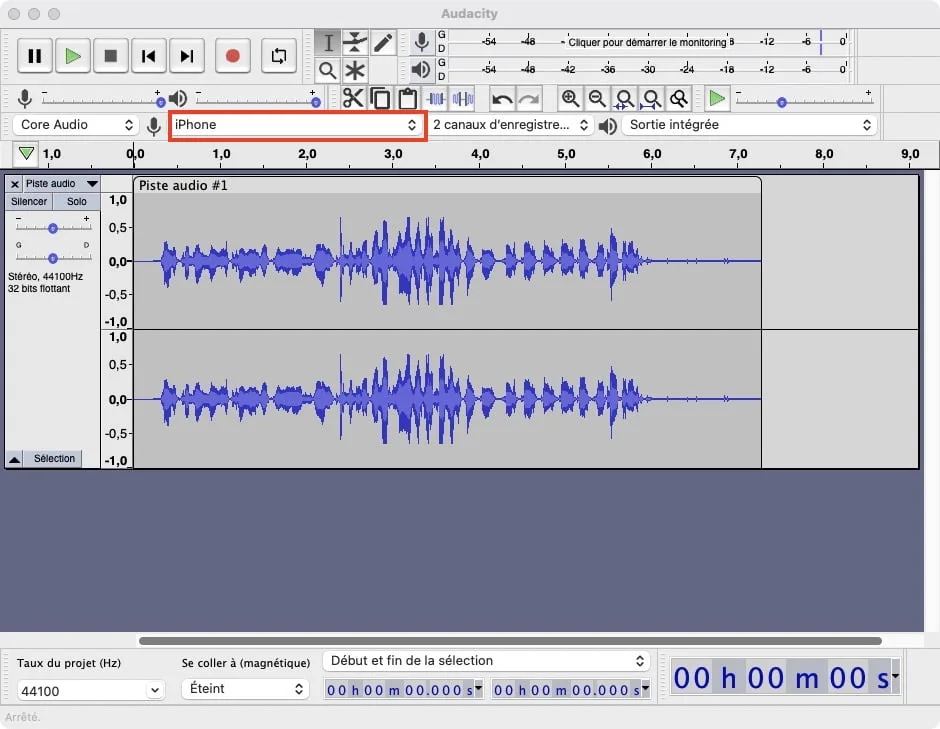Close the audio track with X
The height and width of the screenshot is (729, 940).
pos(15,184)
